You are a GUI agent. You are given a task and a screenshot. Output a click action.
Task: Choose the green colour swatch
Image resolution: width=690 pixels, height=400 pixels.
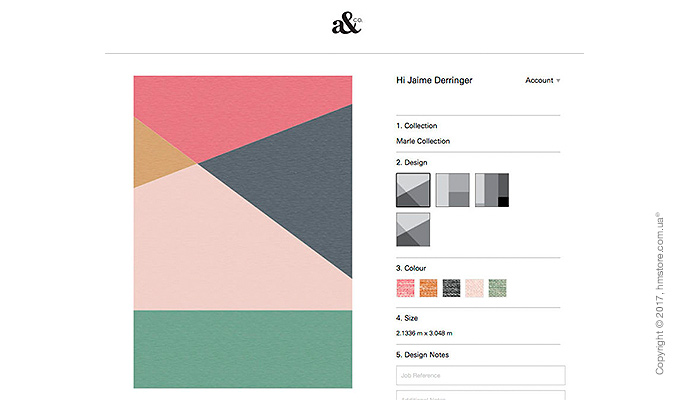click(x=497, y=288)
